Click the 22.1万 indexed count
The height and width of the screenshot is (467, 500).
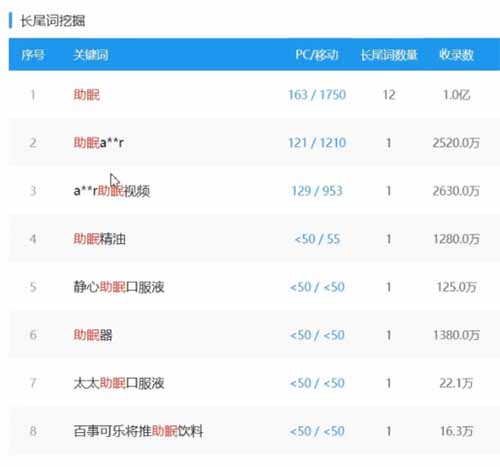point(456,383)
